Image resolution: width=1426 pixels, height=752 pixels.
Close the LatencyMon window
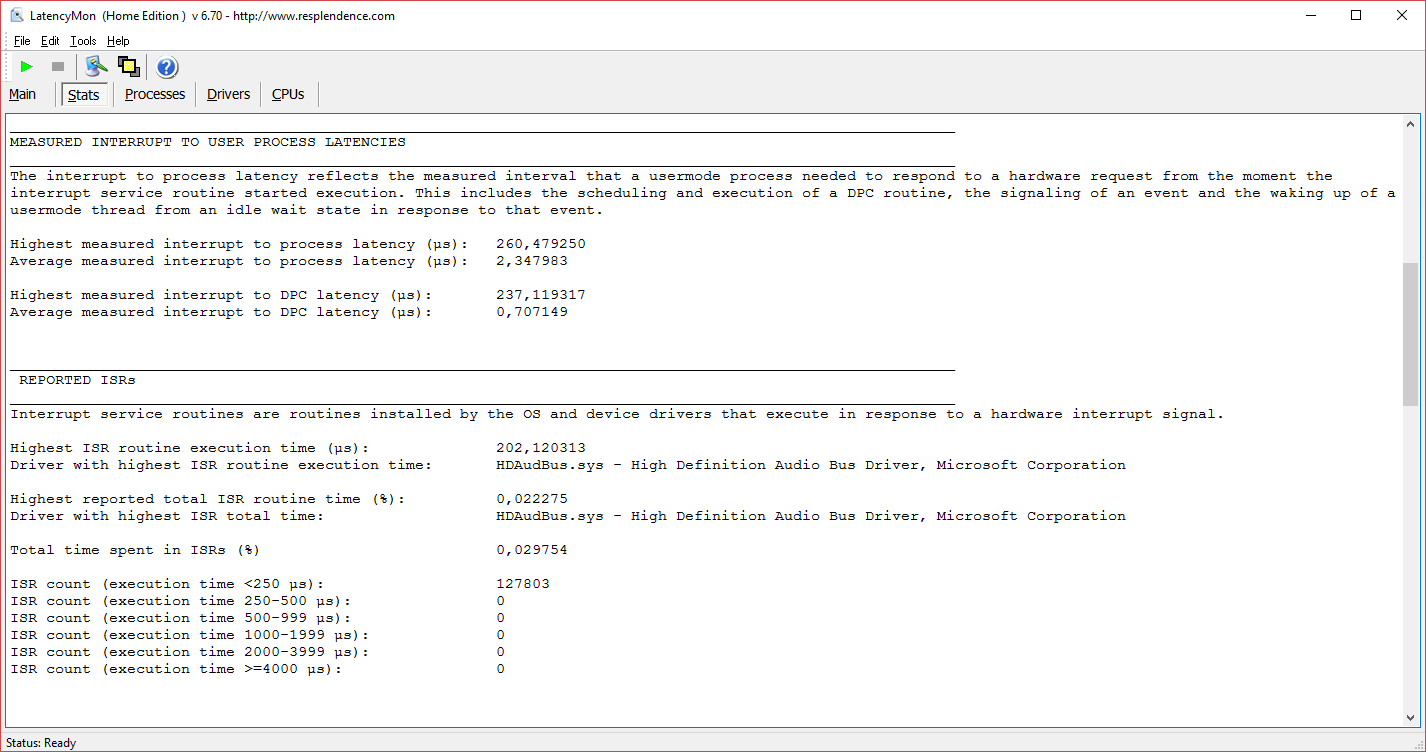(x=1402, y=15)
